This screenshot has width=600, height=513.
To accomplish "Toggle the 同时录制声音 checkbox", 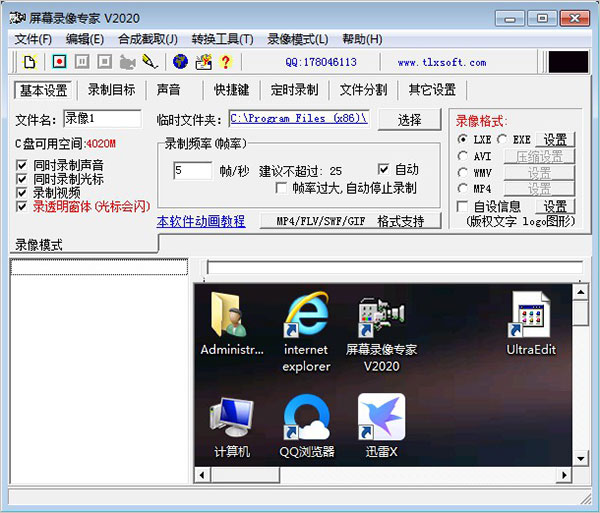I will coord(24,164).
